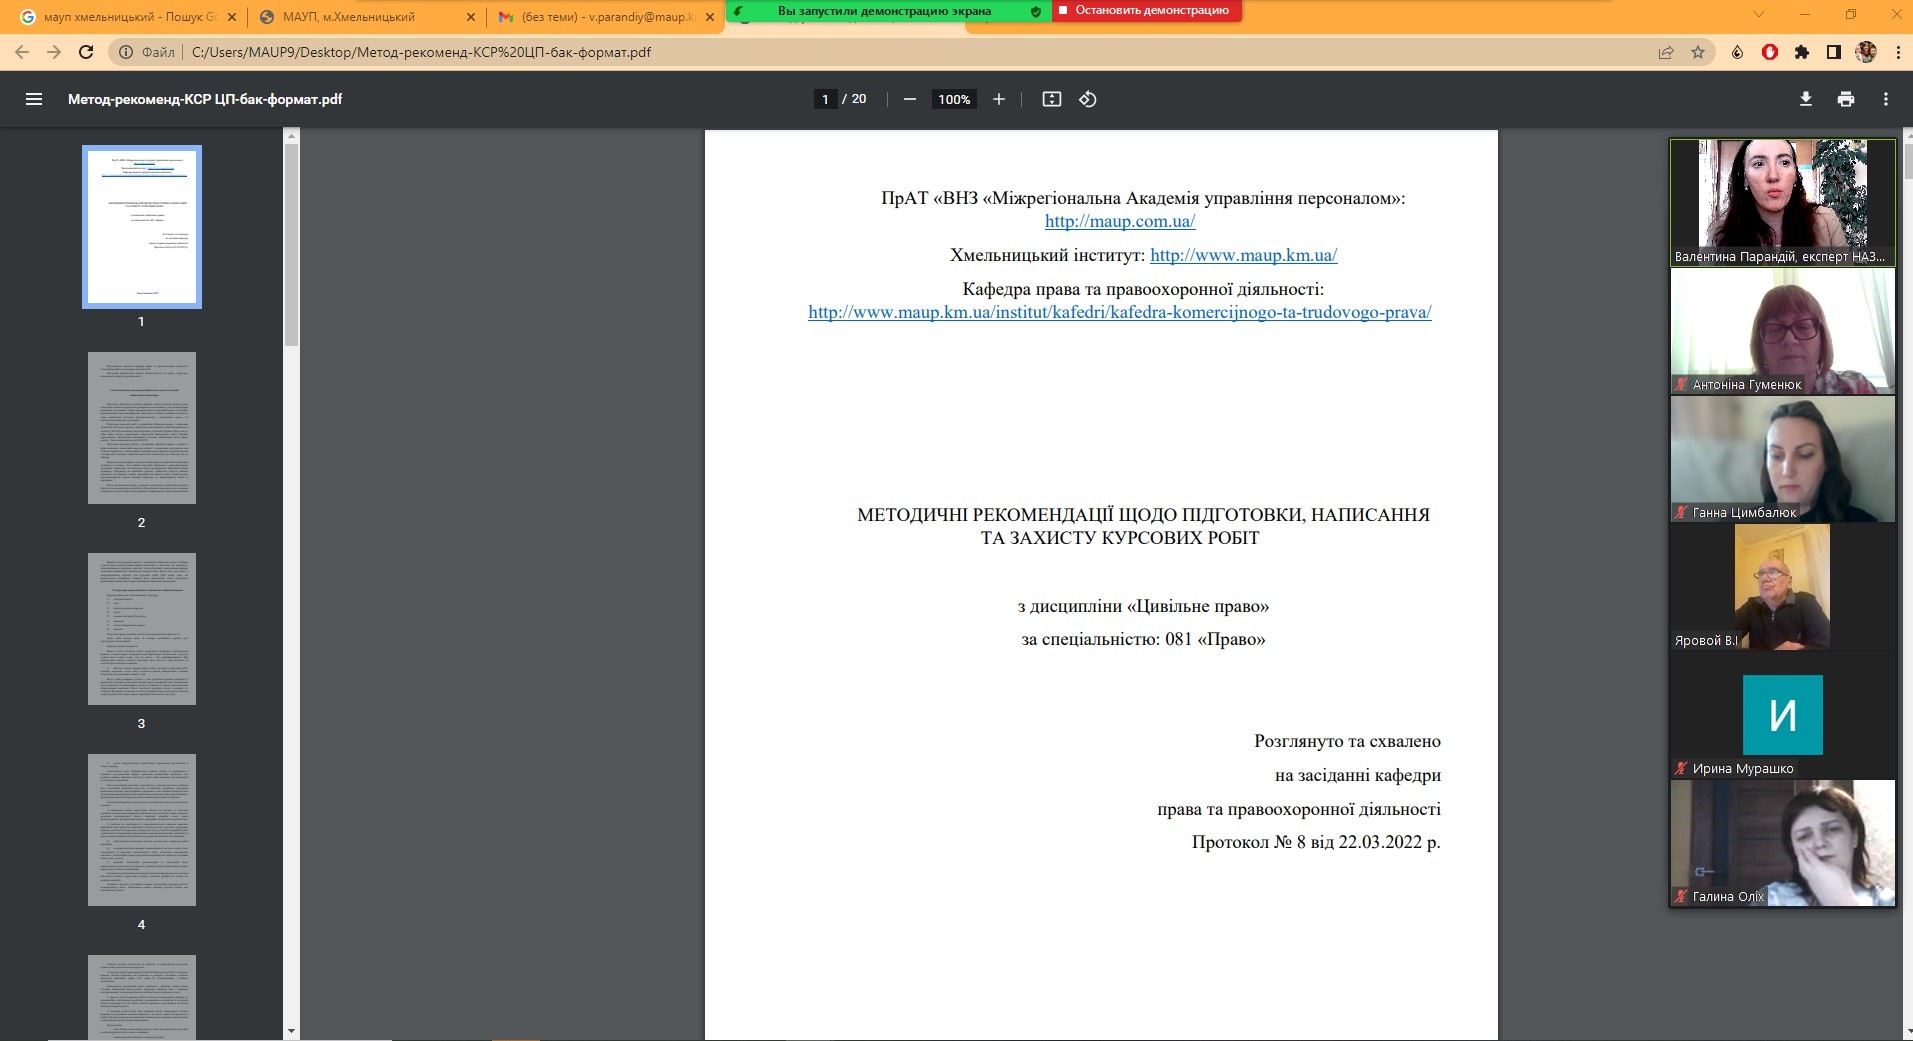Reload the current browser page

point(86,52)
